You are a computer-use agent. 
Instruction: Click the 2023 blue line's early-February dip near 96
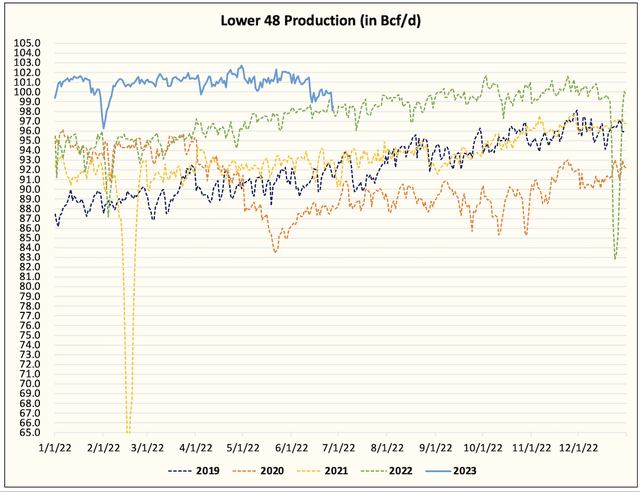[103, 127]
